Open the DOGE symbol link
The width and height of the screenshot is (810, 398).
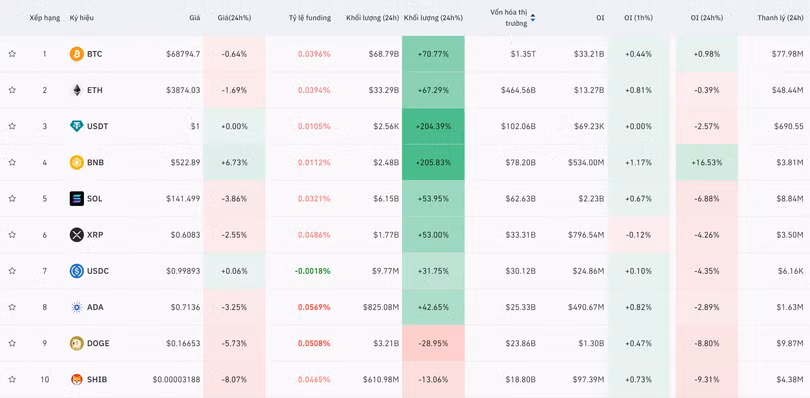(x=98, y=343)
